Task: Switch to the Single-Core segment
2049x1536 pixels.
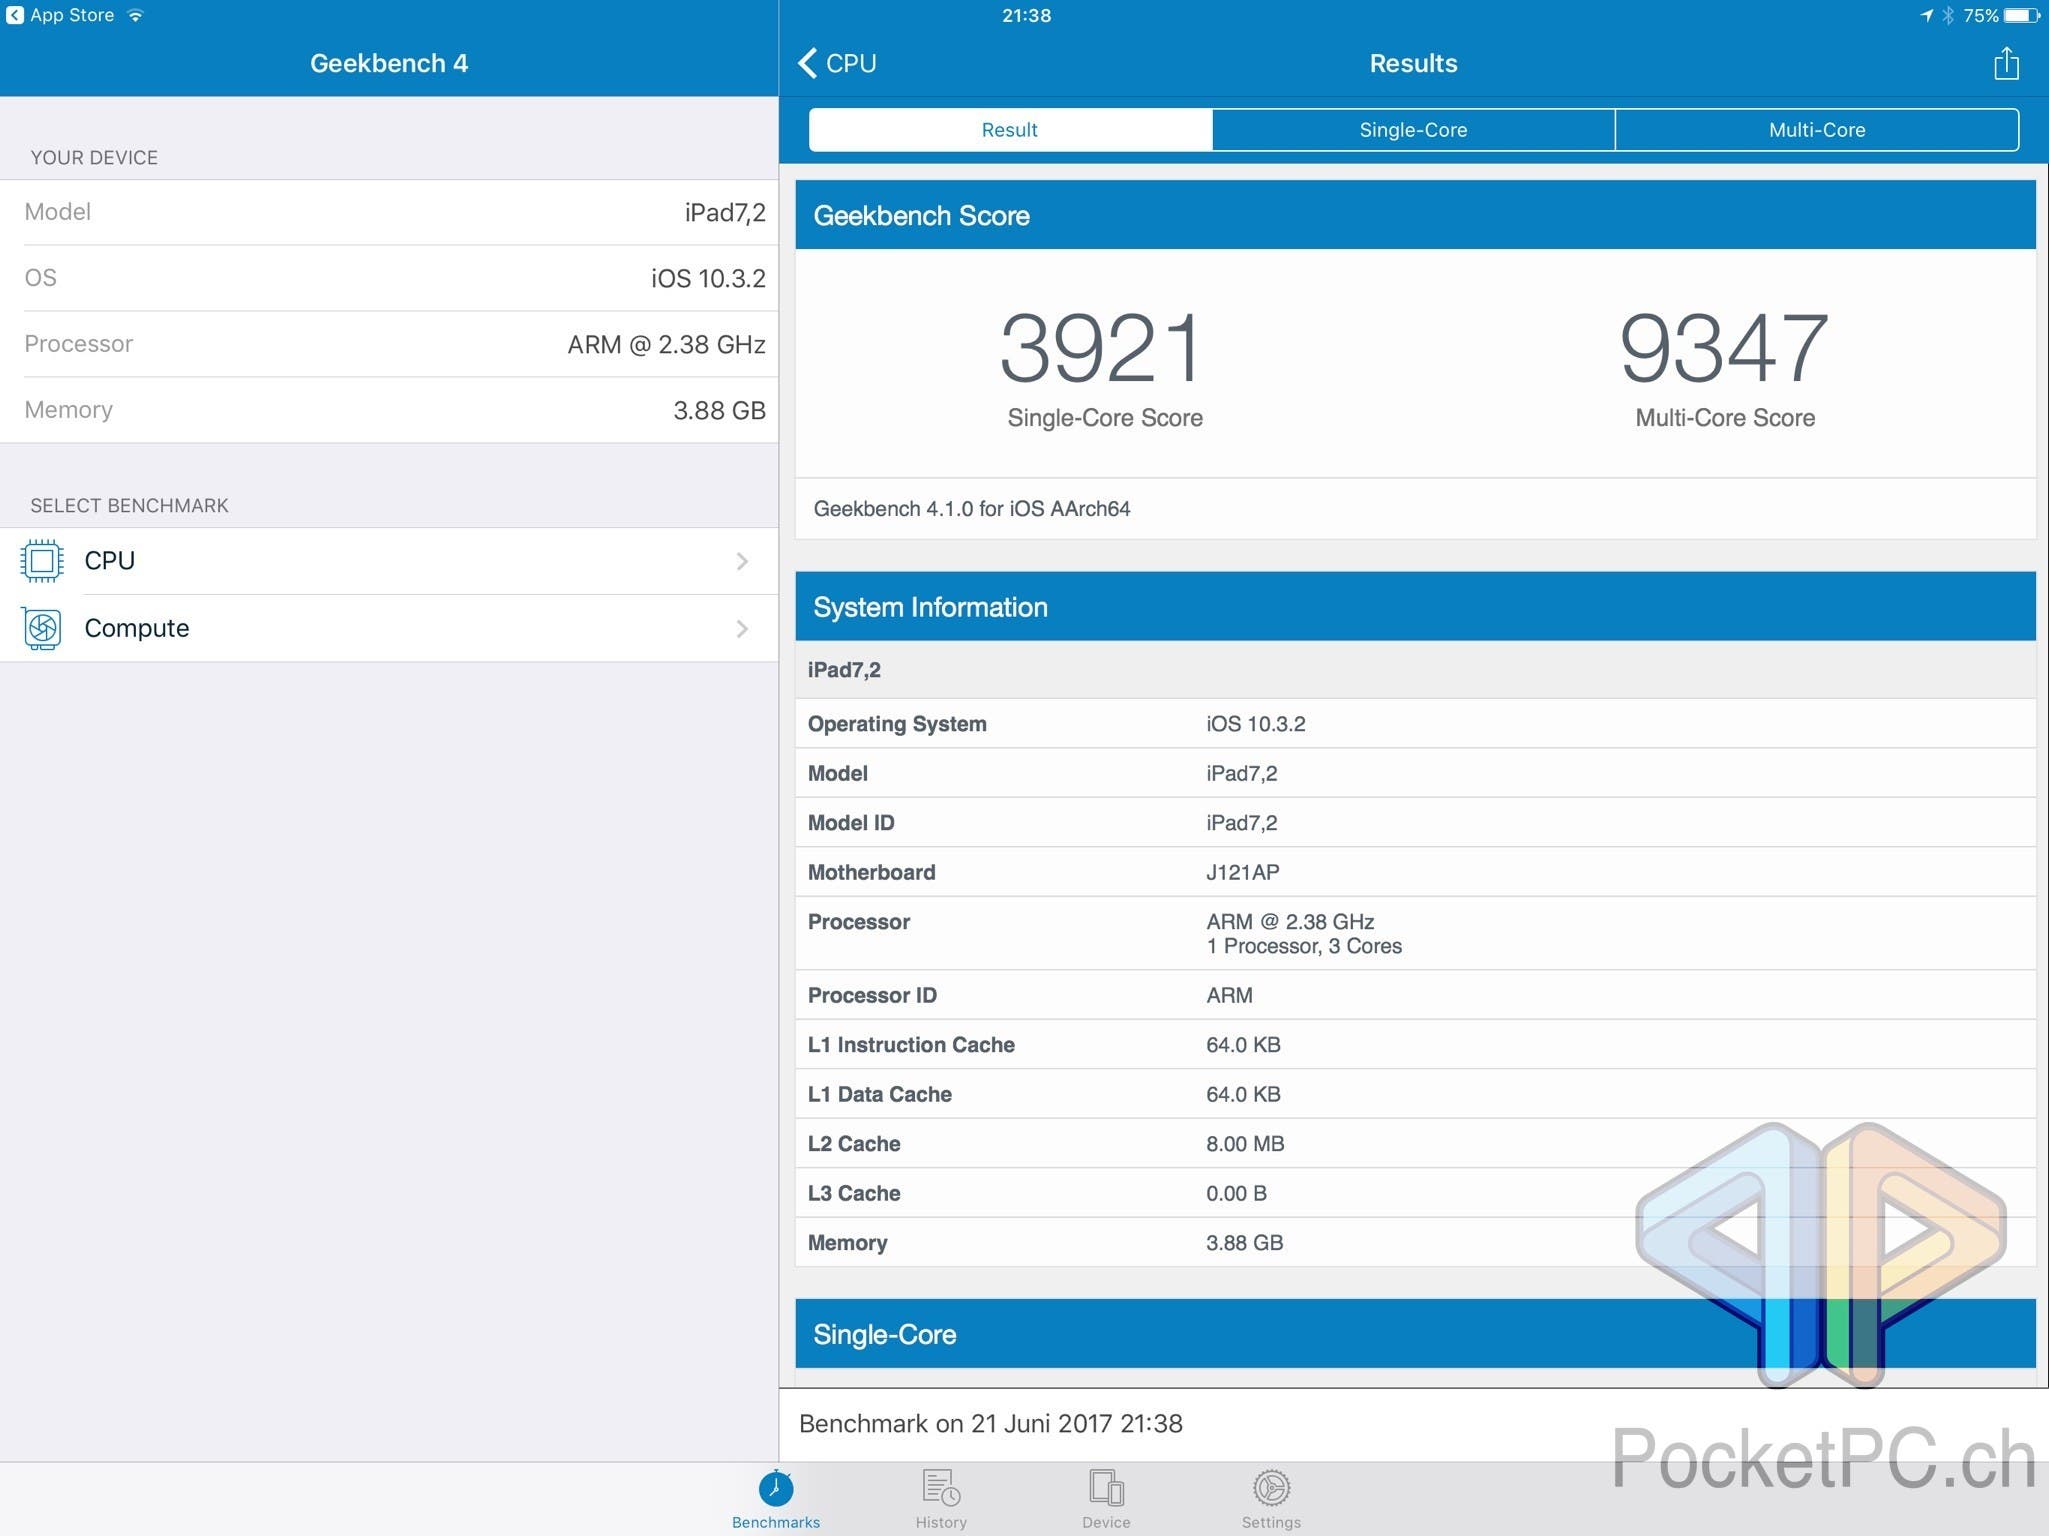Action: point(1413,130)
